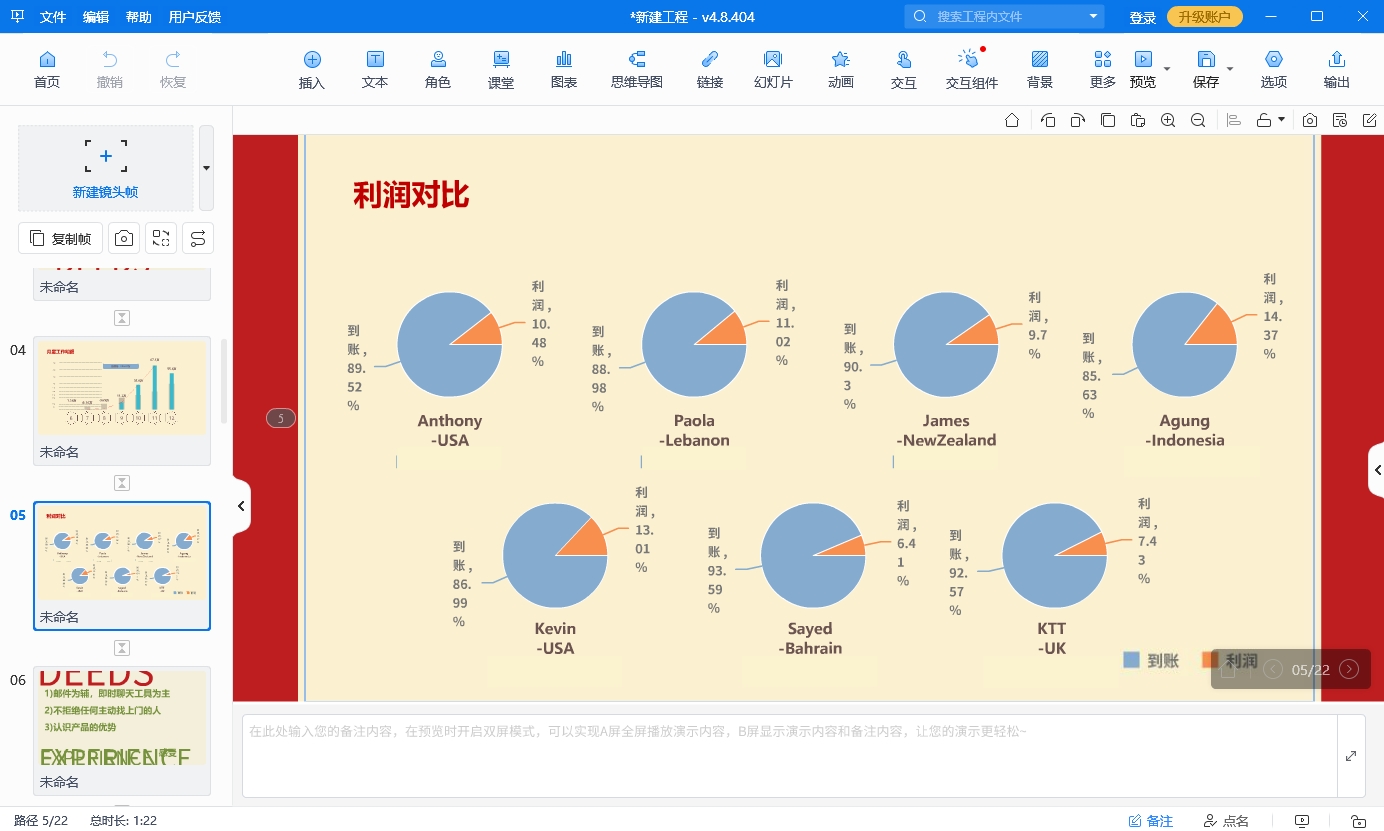Click the zoom in magnifier icon
The height and width of the screenshot is (831, 1384).
pos(1168,120)
